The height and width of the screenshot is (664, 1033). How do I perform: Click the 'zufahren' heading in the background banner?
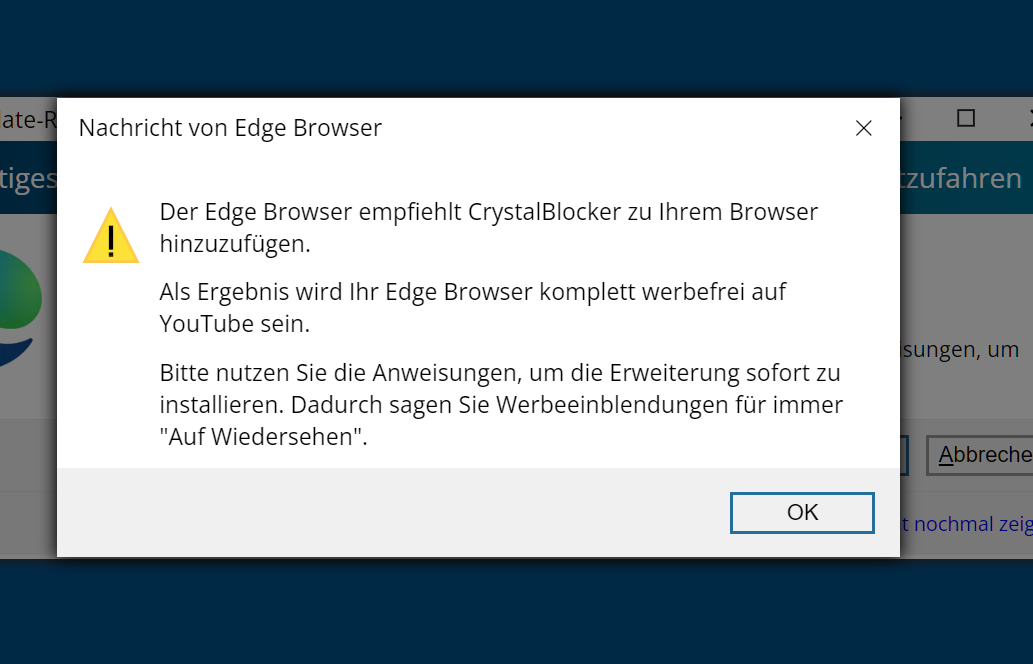961,179
